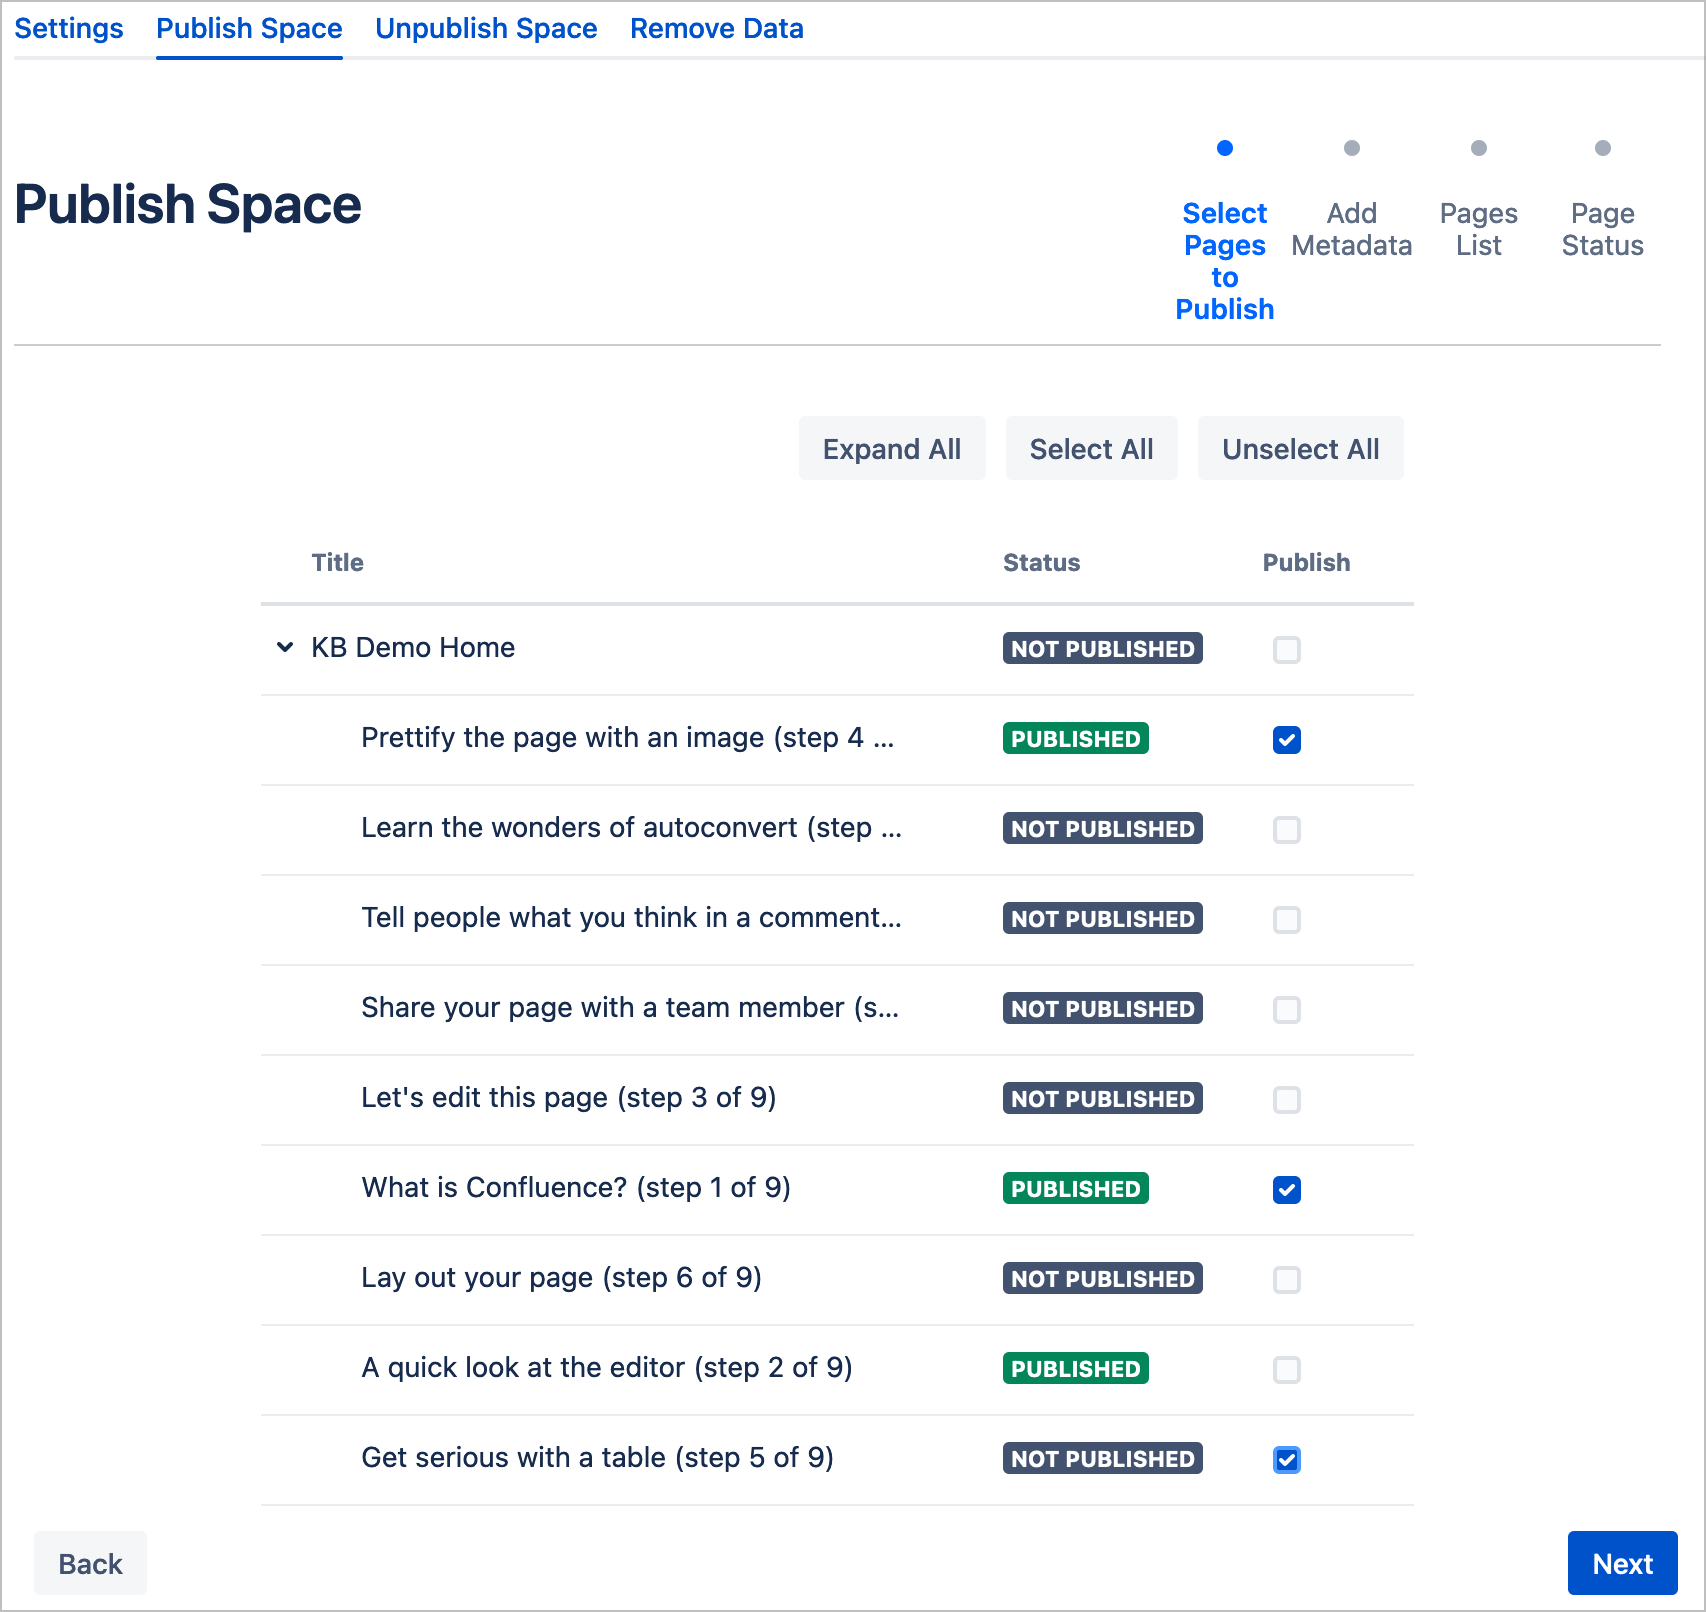Check the KB Demo Home publish checkbox
Image resolution: width=1706 pixels, height=1612 pixels.
click(x=1286, y=650)
